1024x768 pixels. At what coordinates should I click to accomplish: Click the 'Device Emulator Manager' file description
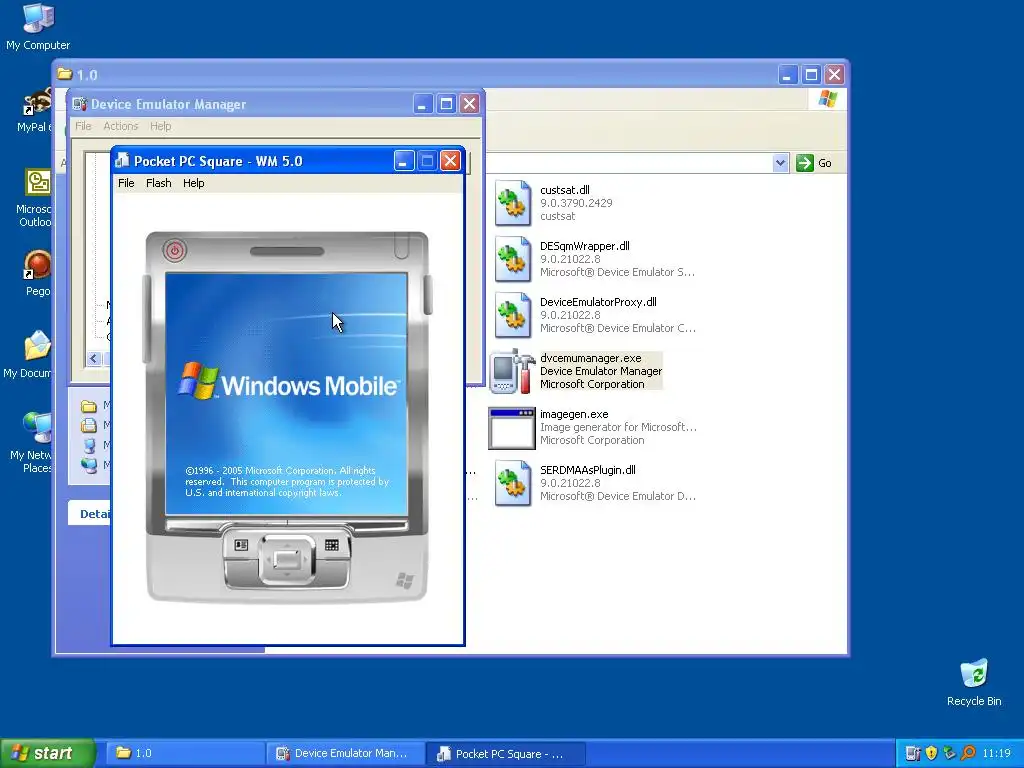(x=601, y=371)
